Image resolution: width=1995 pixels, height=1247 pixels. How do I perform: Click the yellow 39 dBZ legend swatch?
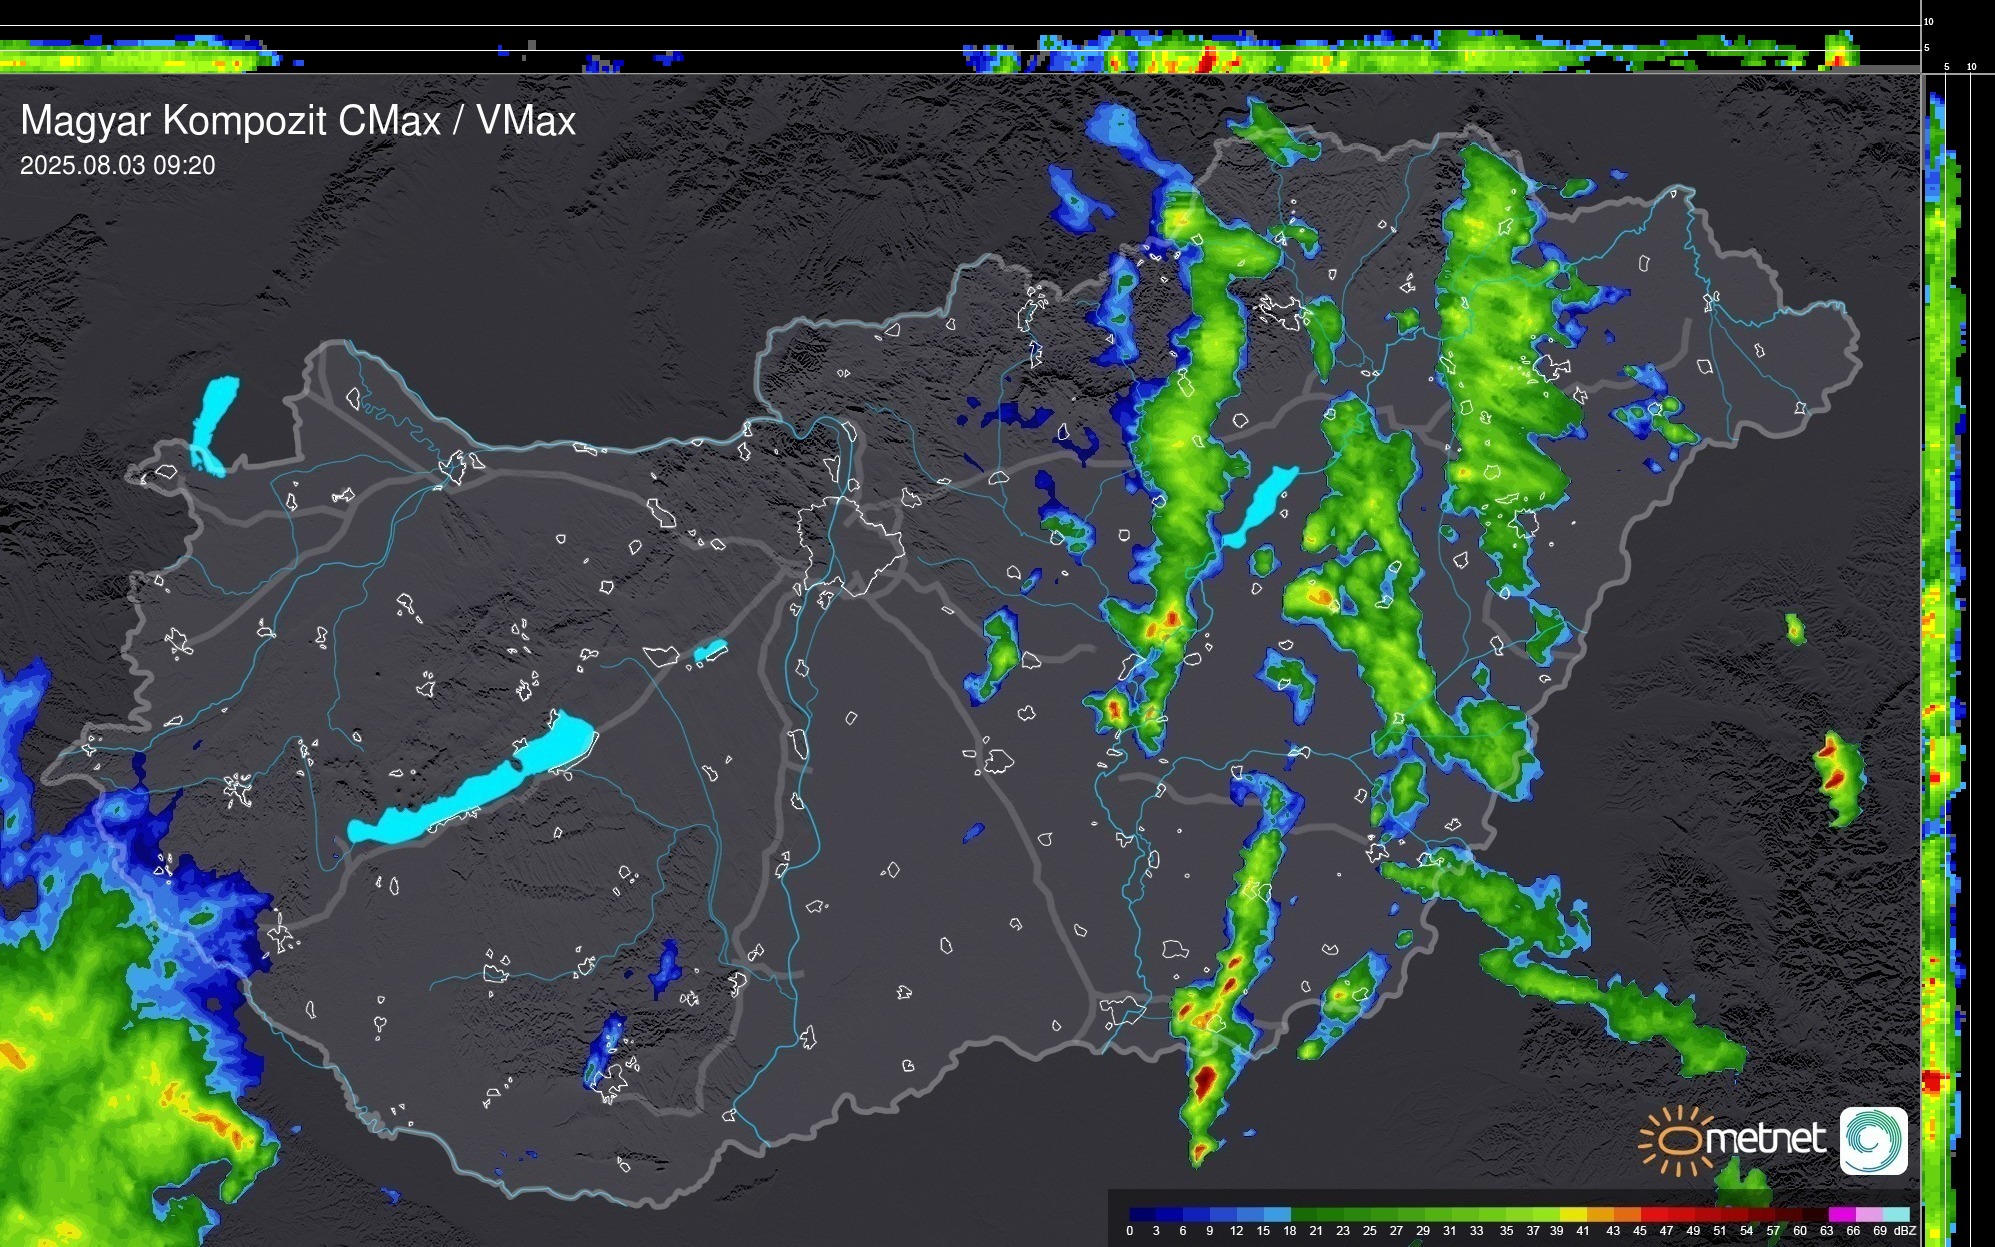click(x=1572, y=1214)
